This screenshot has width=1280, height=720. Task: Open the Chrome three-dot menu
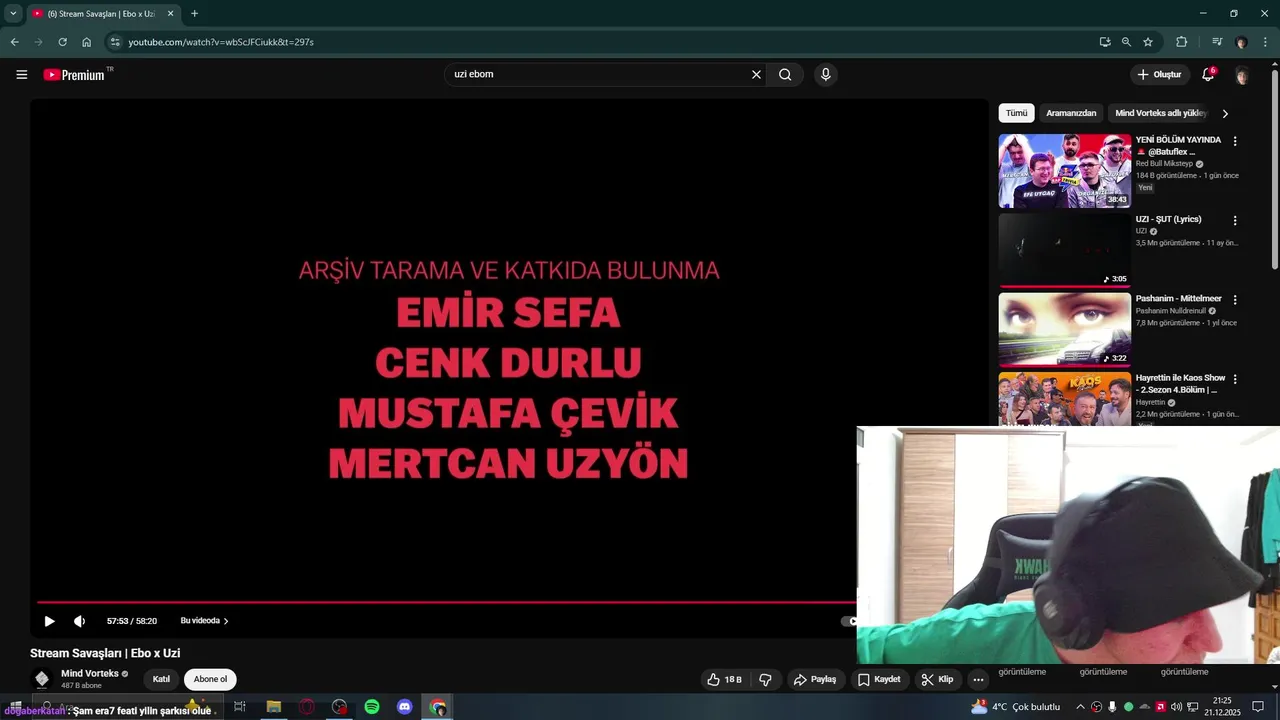pos(1266,42)
